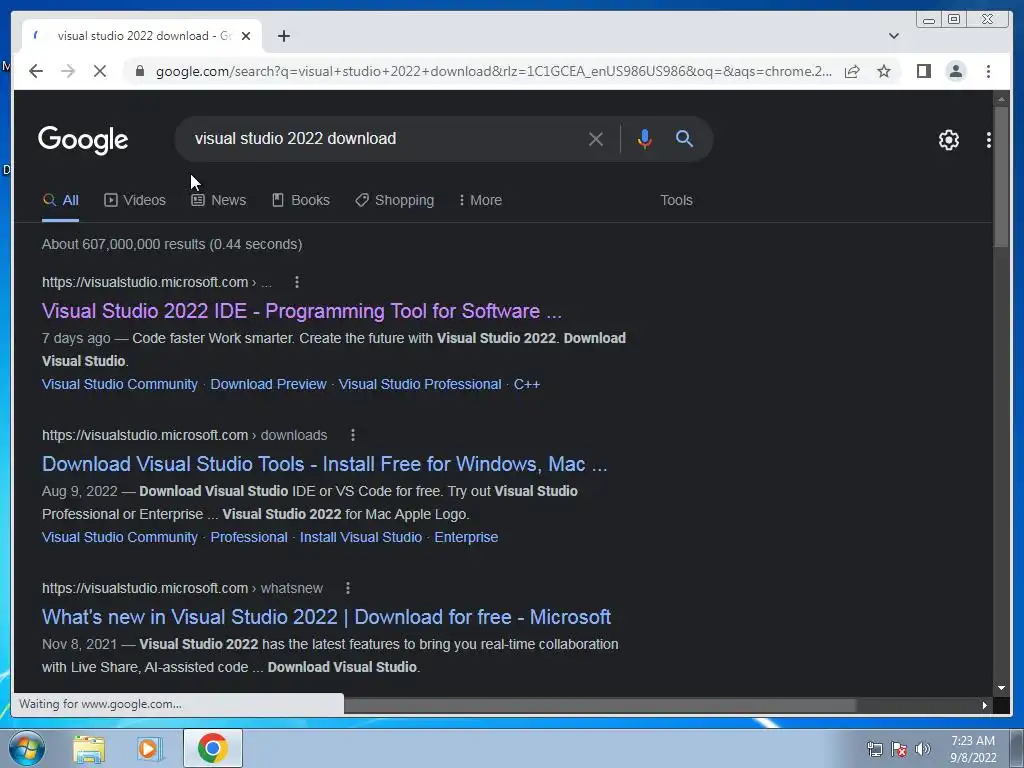This screenshot has width=1024, height=768.
Task: Click Visual Studio Professional sitelink
Action: (x=420, y=384)
